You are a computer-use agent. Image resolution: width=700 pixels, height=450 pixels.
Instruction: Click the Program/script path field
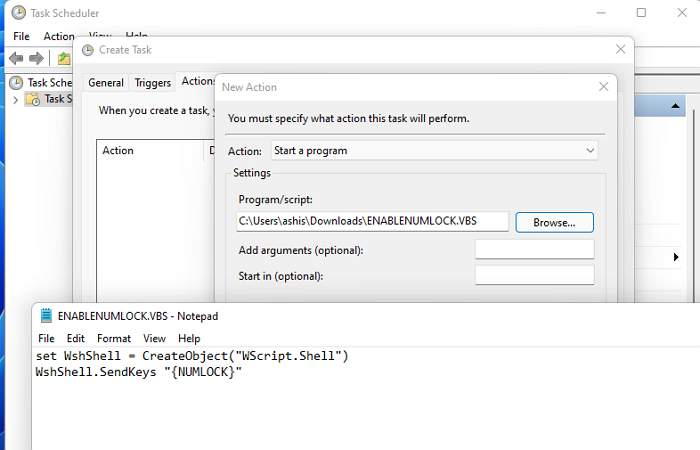(371, 222)
